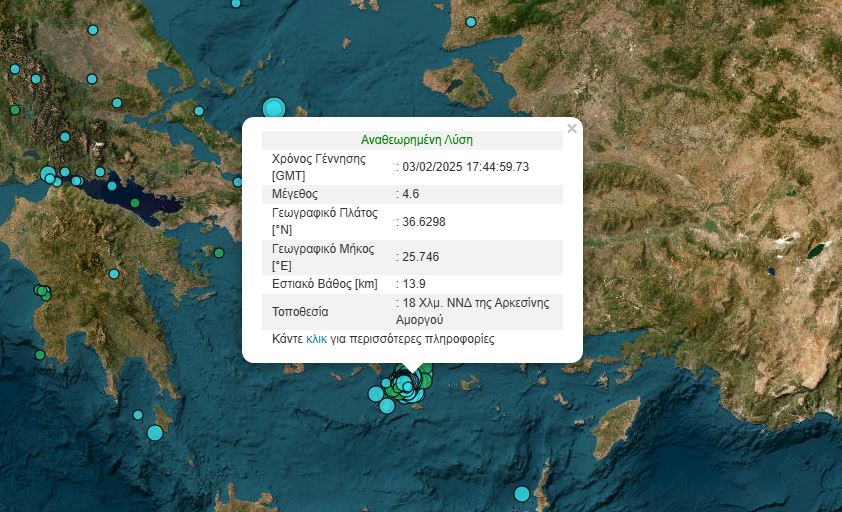
Task: Click the large cyan marker beside Kythira island
Action: click(x=155, y=433)
